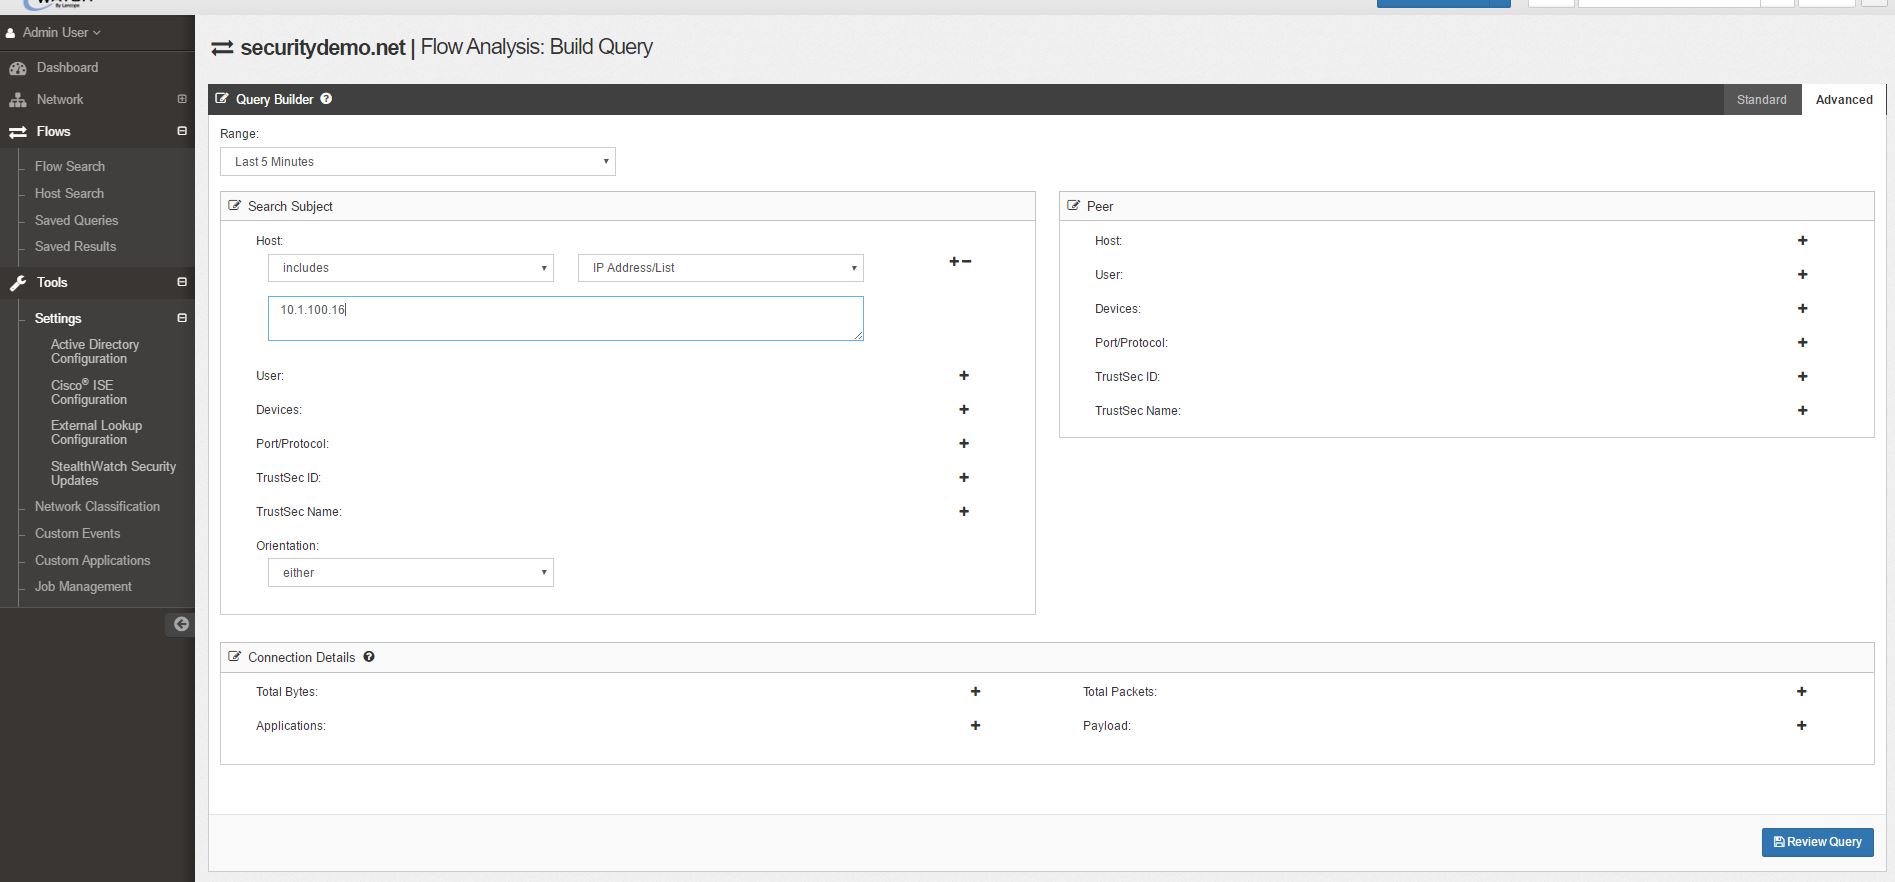This screenshot has width=1895, height=882.
Task: Add a Total Packets condition
Action: pos(1801,692)
